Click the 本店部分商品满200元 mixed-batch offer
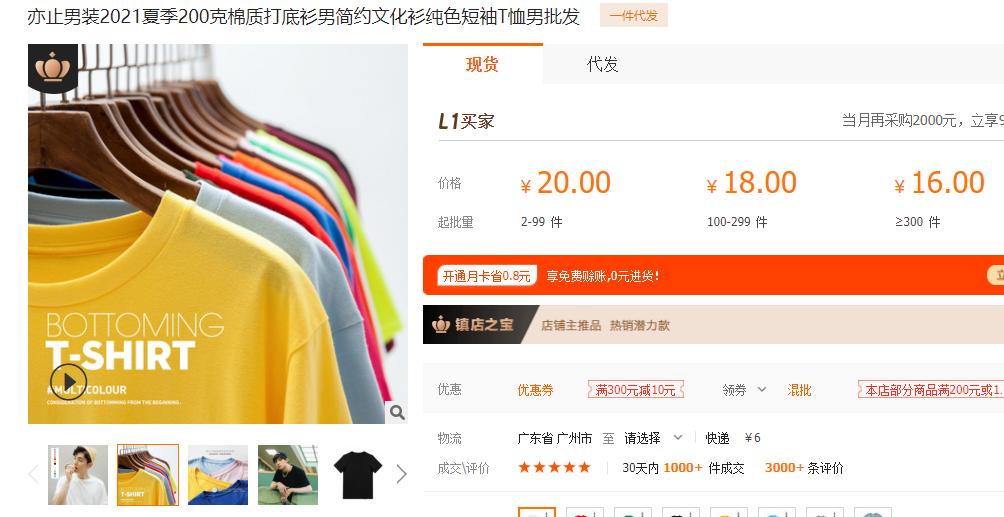Screen dimensions: 1004x517 [x=931, y=390]
